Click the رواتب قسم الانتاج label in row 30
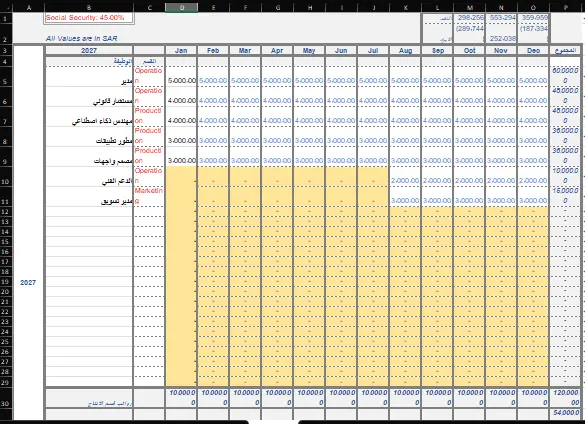This screenshot has height=424, width=585. (89, 398)
